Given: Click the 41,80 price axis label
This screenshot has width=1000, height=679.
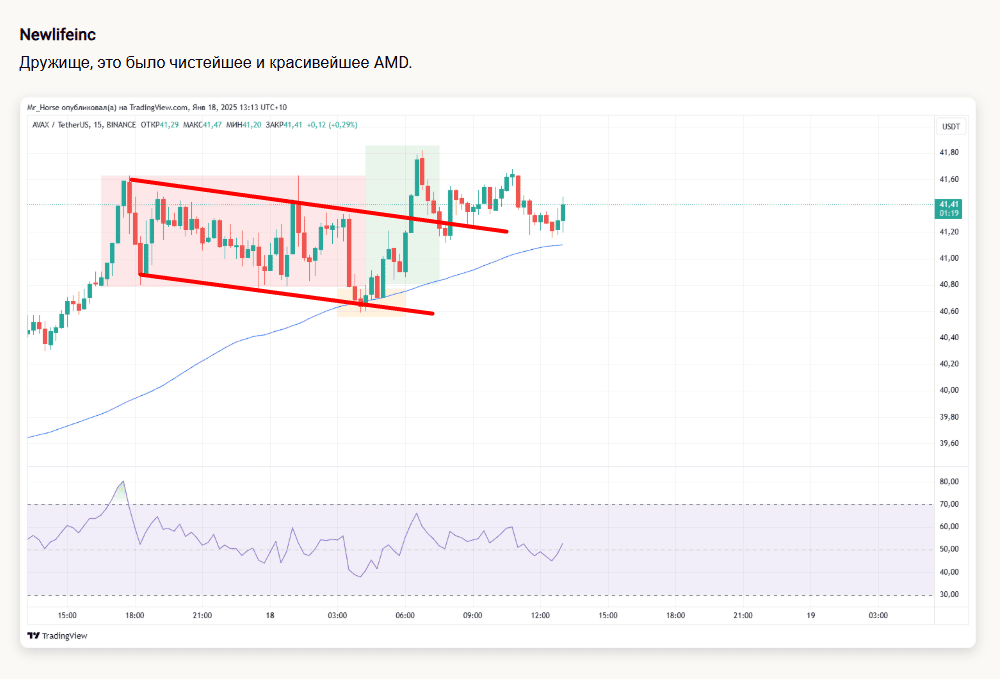Looking at the screenshot, I should (x=949, y=153).
